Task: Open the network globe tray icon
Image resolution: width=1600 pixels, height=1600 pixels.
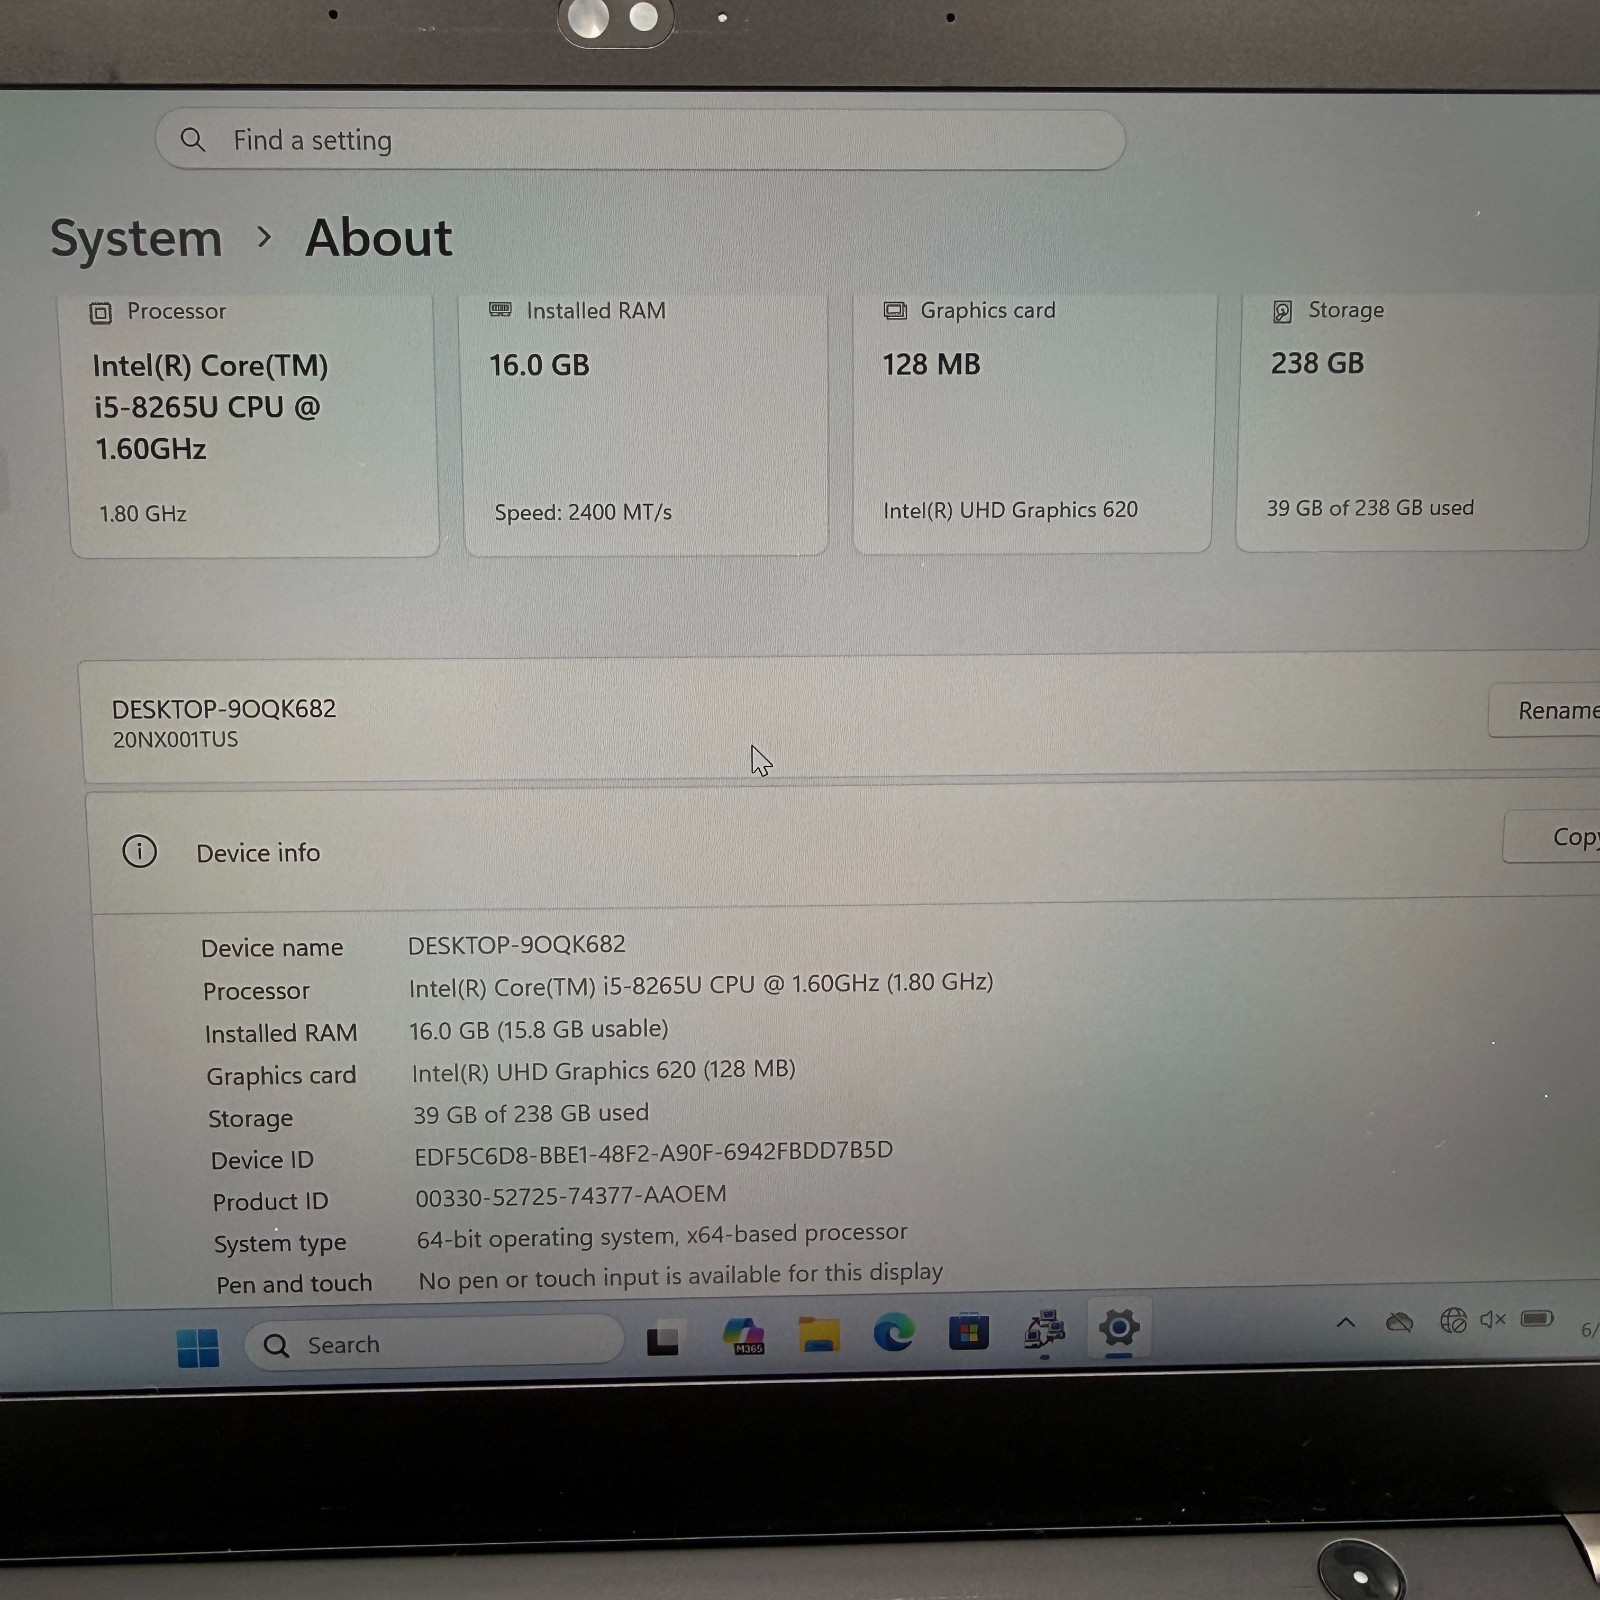Action: click(x=1453, y=1321)
